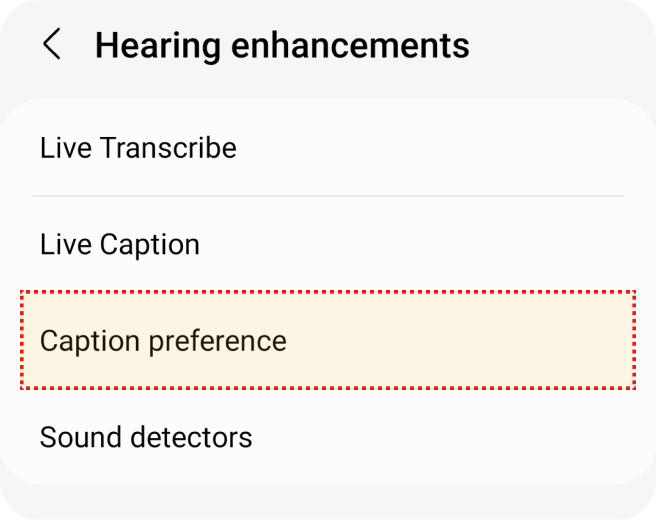Return to previous page via back chevron
656x520 pixels.
[x=52, y=45]
